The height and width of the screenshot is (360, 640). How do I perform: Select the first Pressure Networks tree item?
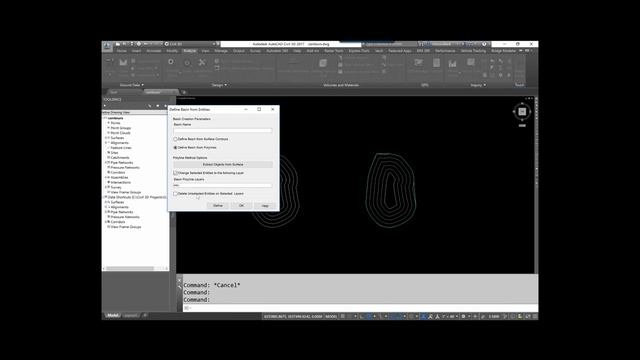coord(125,168)
